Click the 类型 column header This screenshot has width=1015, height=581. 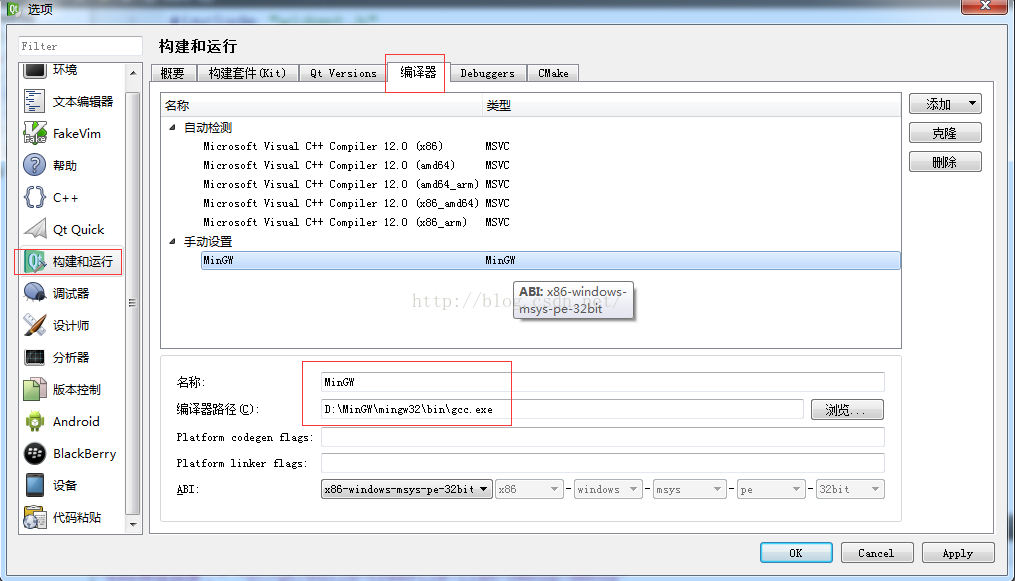tap(691, 105)
